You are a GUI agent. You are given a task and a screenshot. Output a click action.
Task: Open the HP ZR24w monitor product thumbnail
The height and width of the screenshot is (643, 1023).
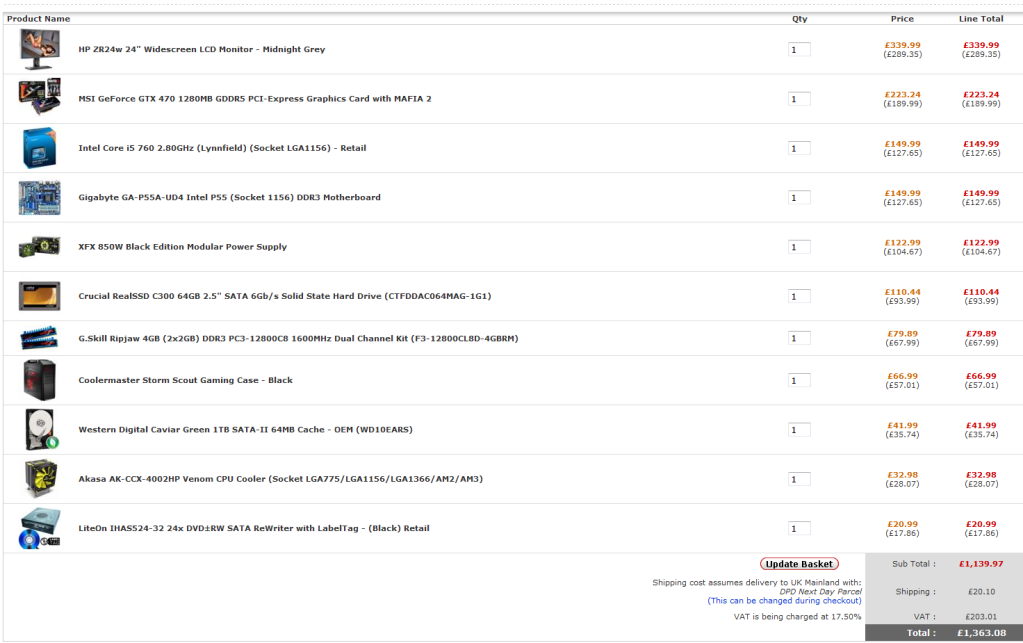coord(40,50)
